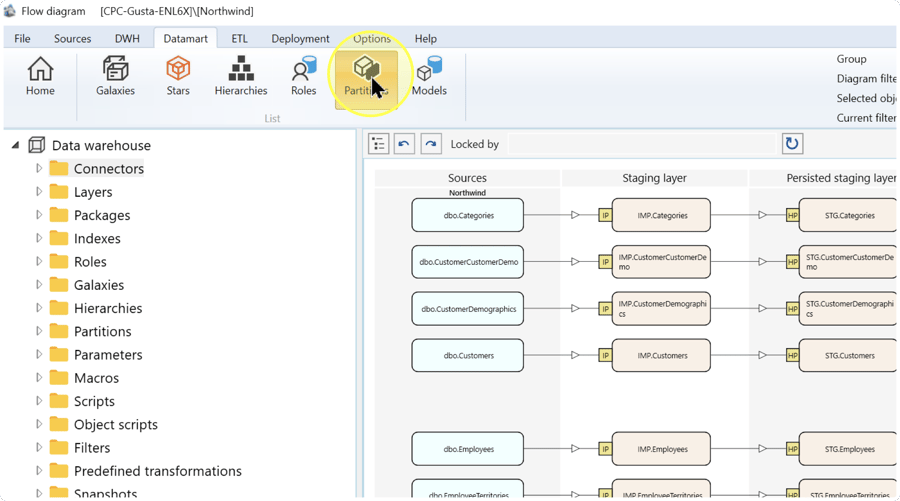Image resolution: width=900 pixels, height=501 pixels.
Task: Select the dbo.Customers source node
Action: [x=468, y=355]
